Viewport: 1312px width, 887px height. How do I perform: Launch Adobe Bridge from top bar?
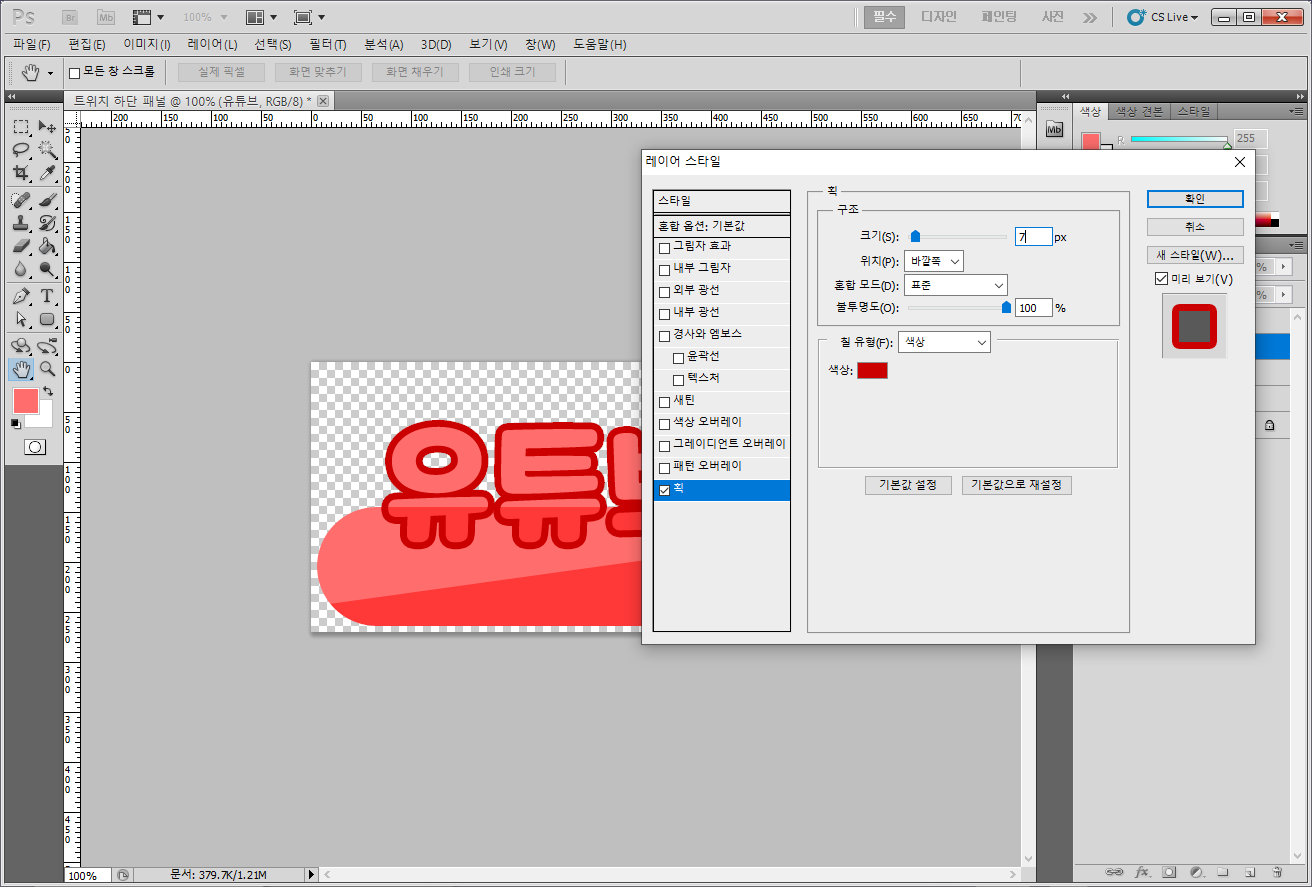coord(71,17)
